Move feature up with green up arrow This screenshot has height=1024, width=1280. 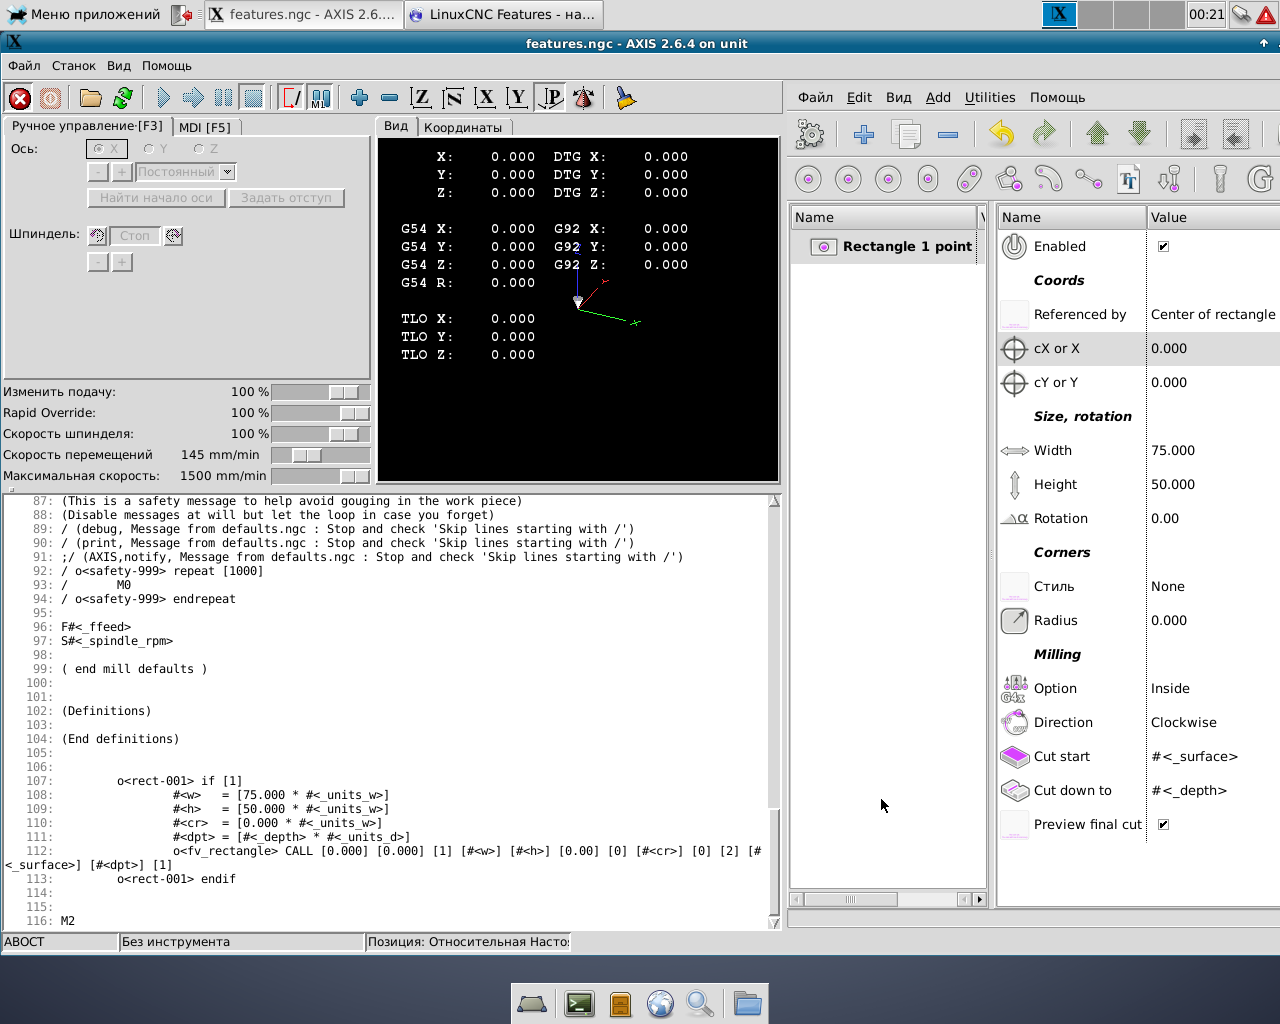click(1097, 134)
